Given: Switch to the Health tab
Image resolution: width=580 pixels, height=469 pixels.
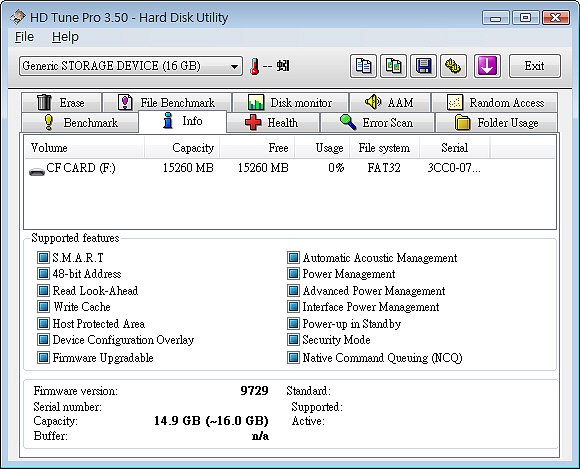Looking at the screenshot, I should point(273,122).
